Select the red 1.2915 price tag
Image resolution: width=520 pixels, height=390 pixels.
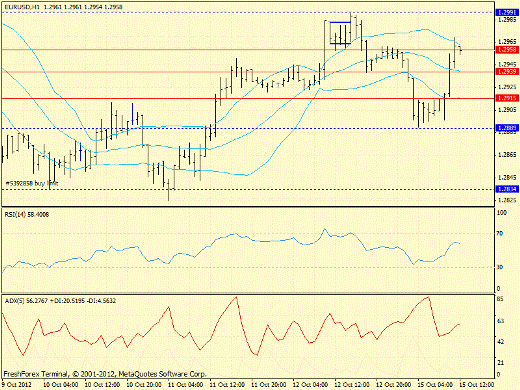coord(507,98)
